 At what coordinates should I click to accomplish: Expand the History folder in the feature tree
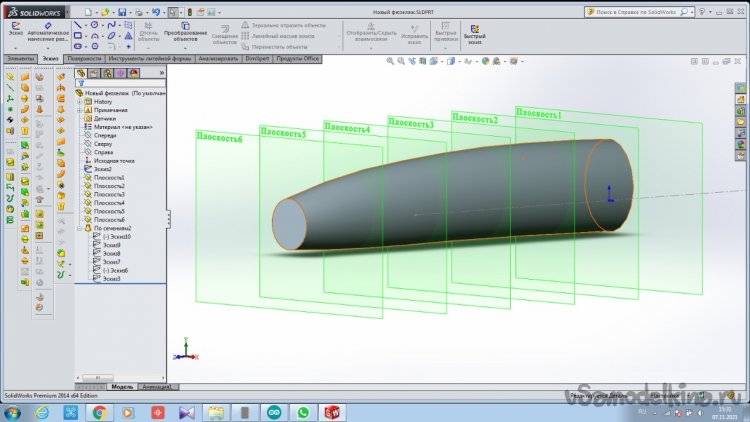tap(80, 101)
